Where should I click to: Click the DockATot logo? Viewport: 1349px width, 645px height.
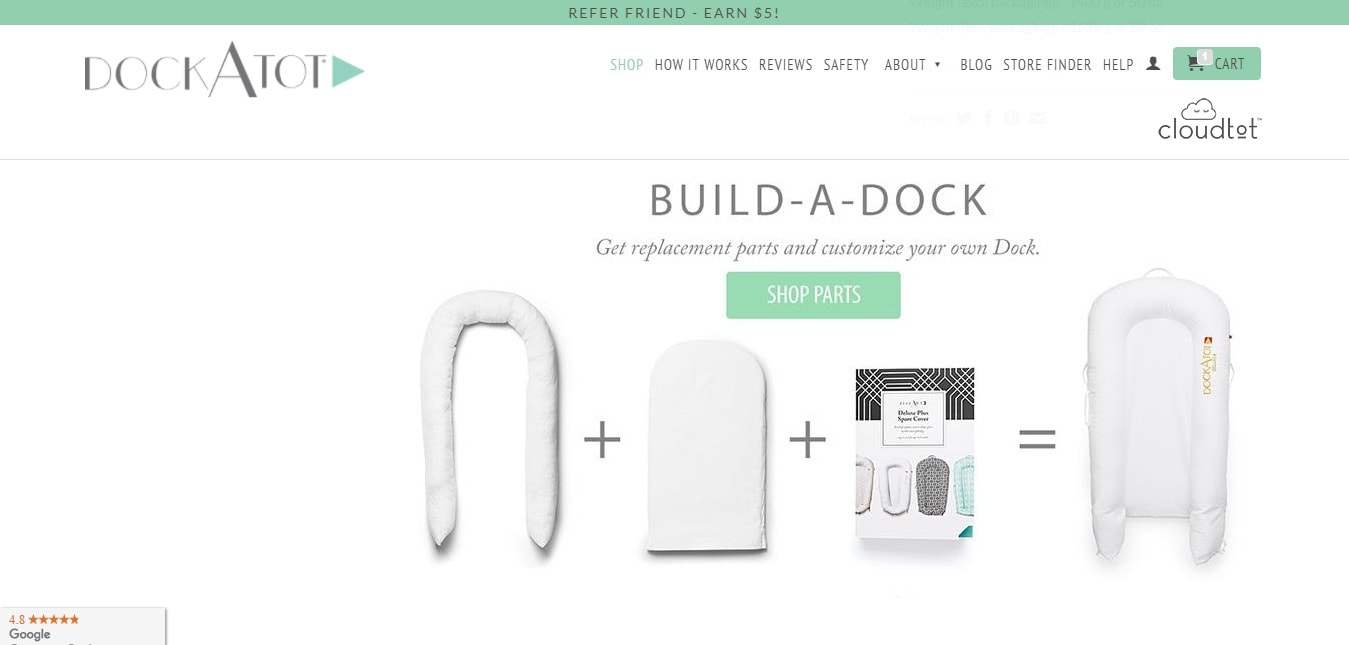tap(224, 69)
